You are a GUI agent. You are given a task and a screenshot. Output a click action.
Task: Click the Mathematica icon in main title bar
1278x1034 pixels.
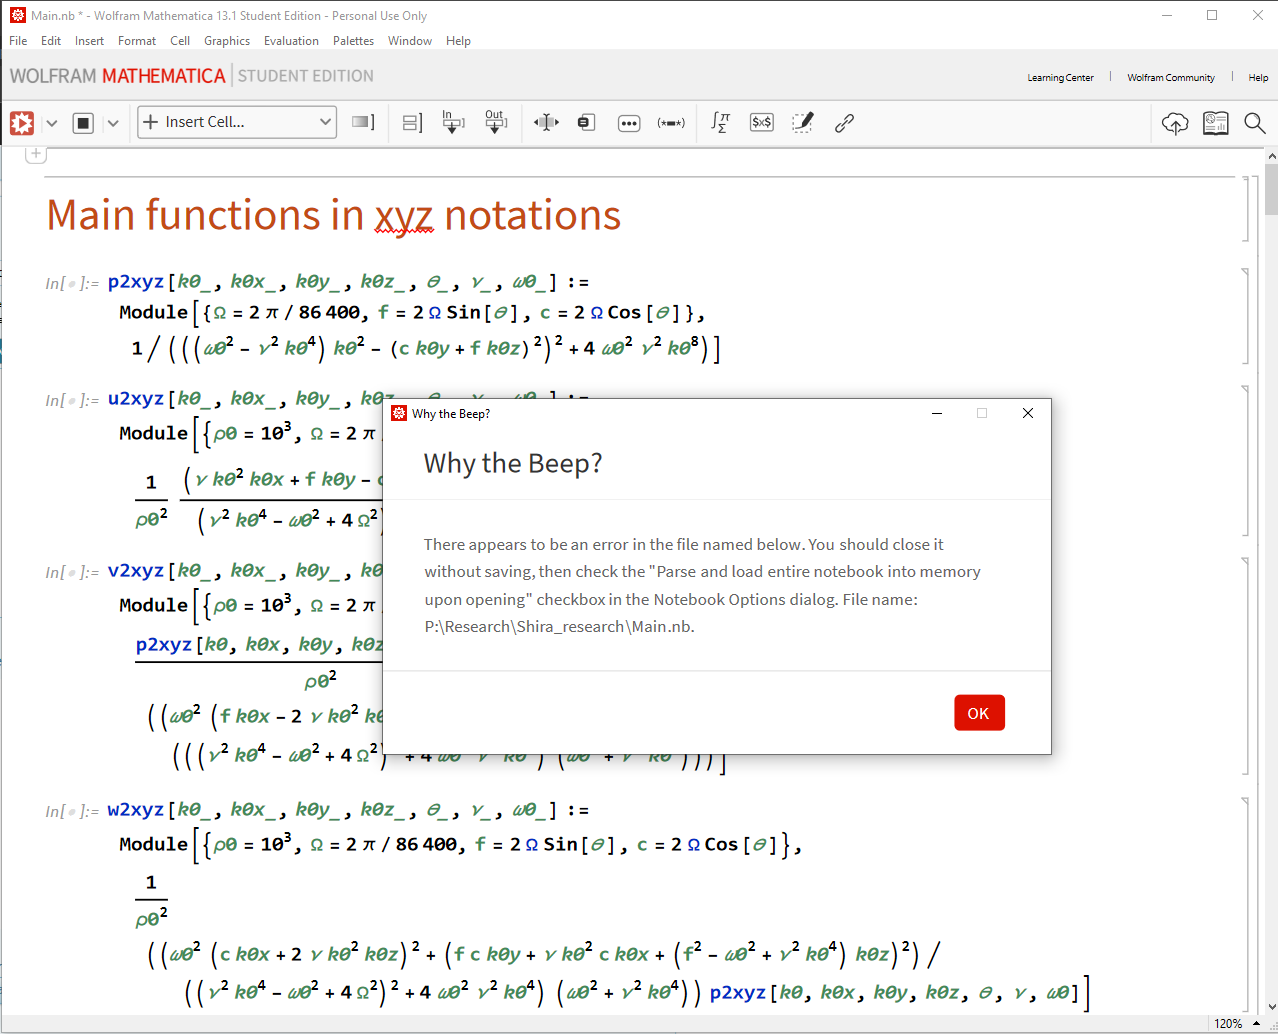(17, 15)
